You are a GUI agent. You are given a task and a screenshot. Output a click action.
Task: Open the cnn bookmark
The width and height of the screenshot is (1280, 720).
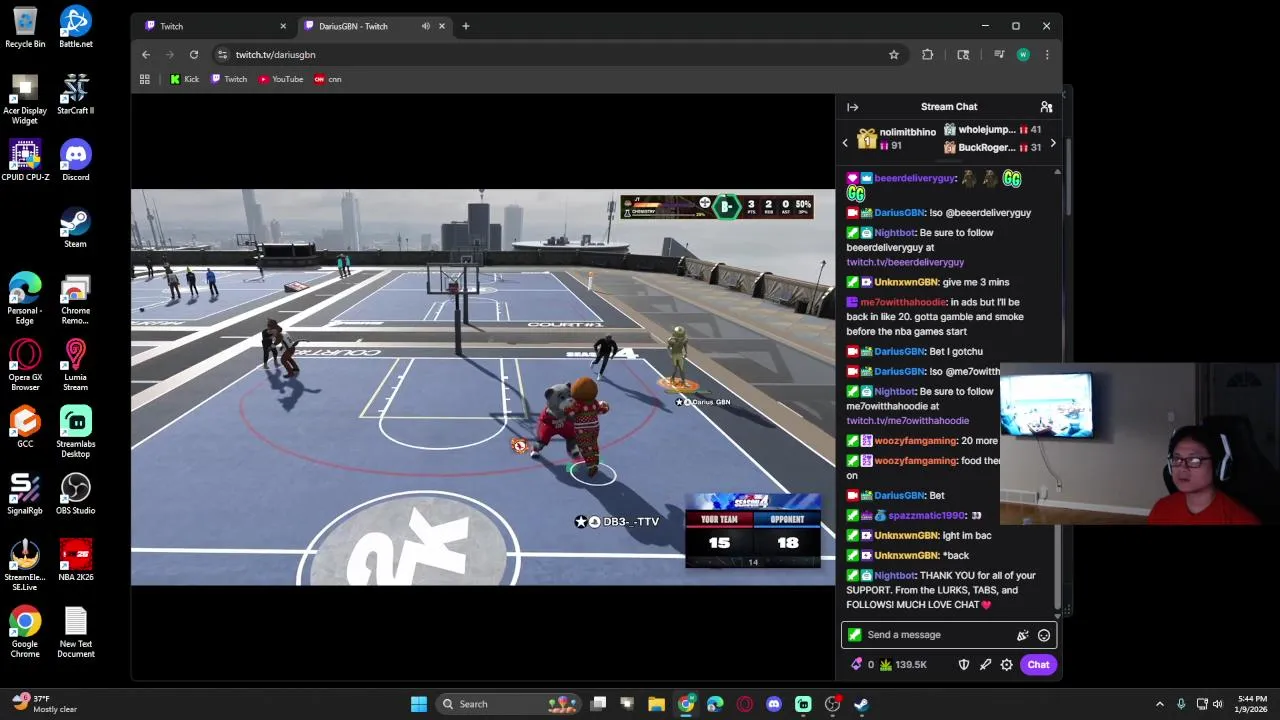(328, 79)
